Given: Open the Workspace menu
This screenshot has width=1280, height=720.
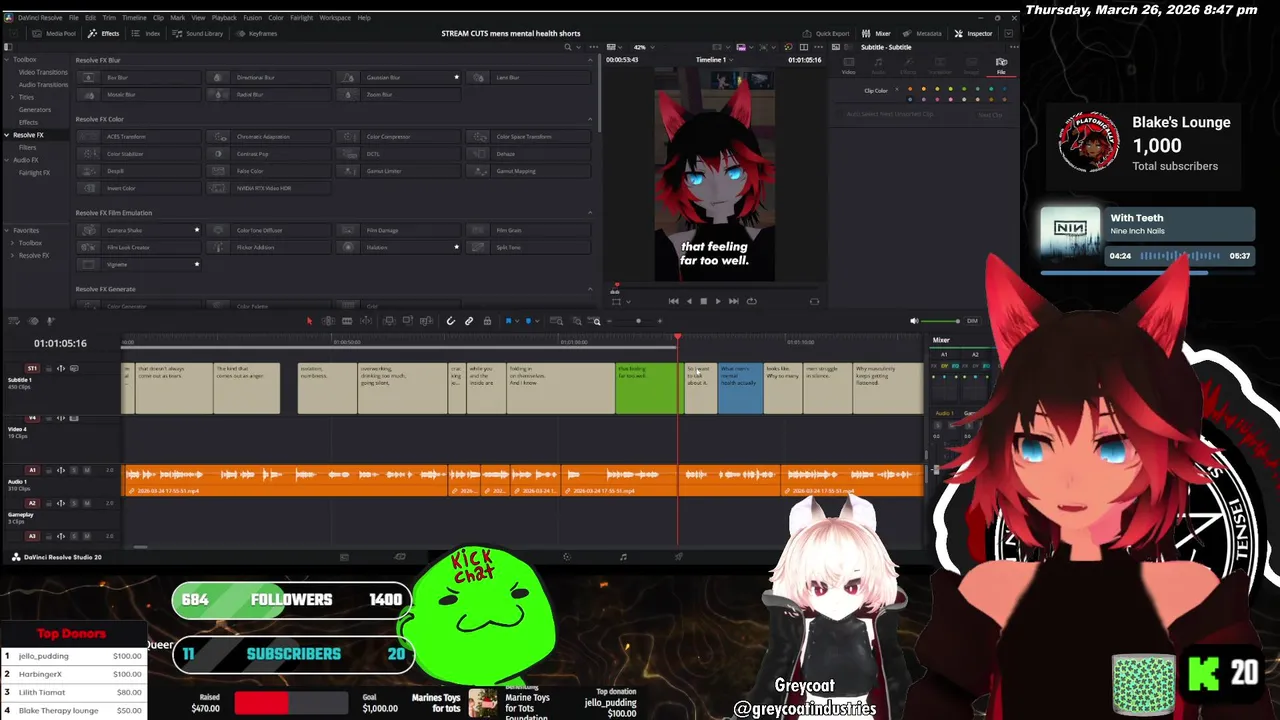Looking at the screenshot, I should [x=335, y=17].
